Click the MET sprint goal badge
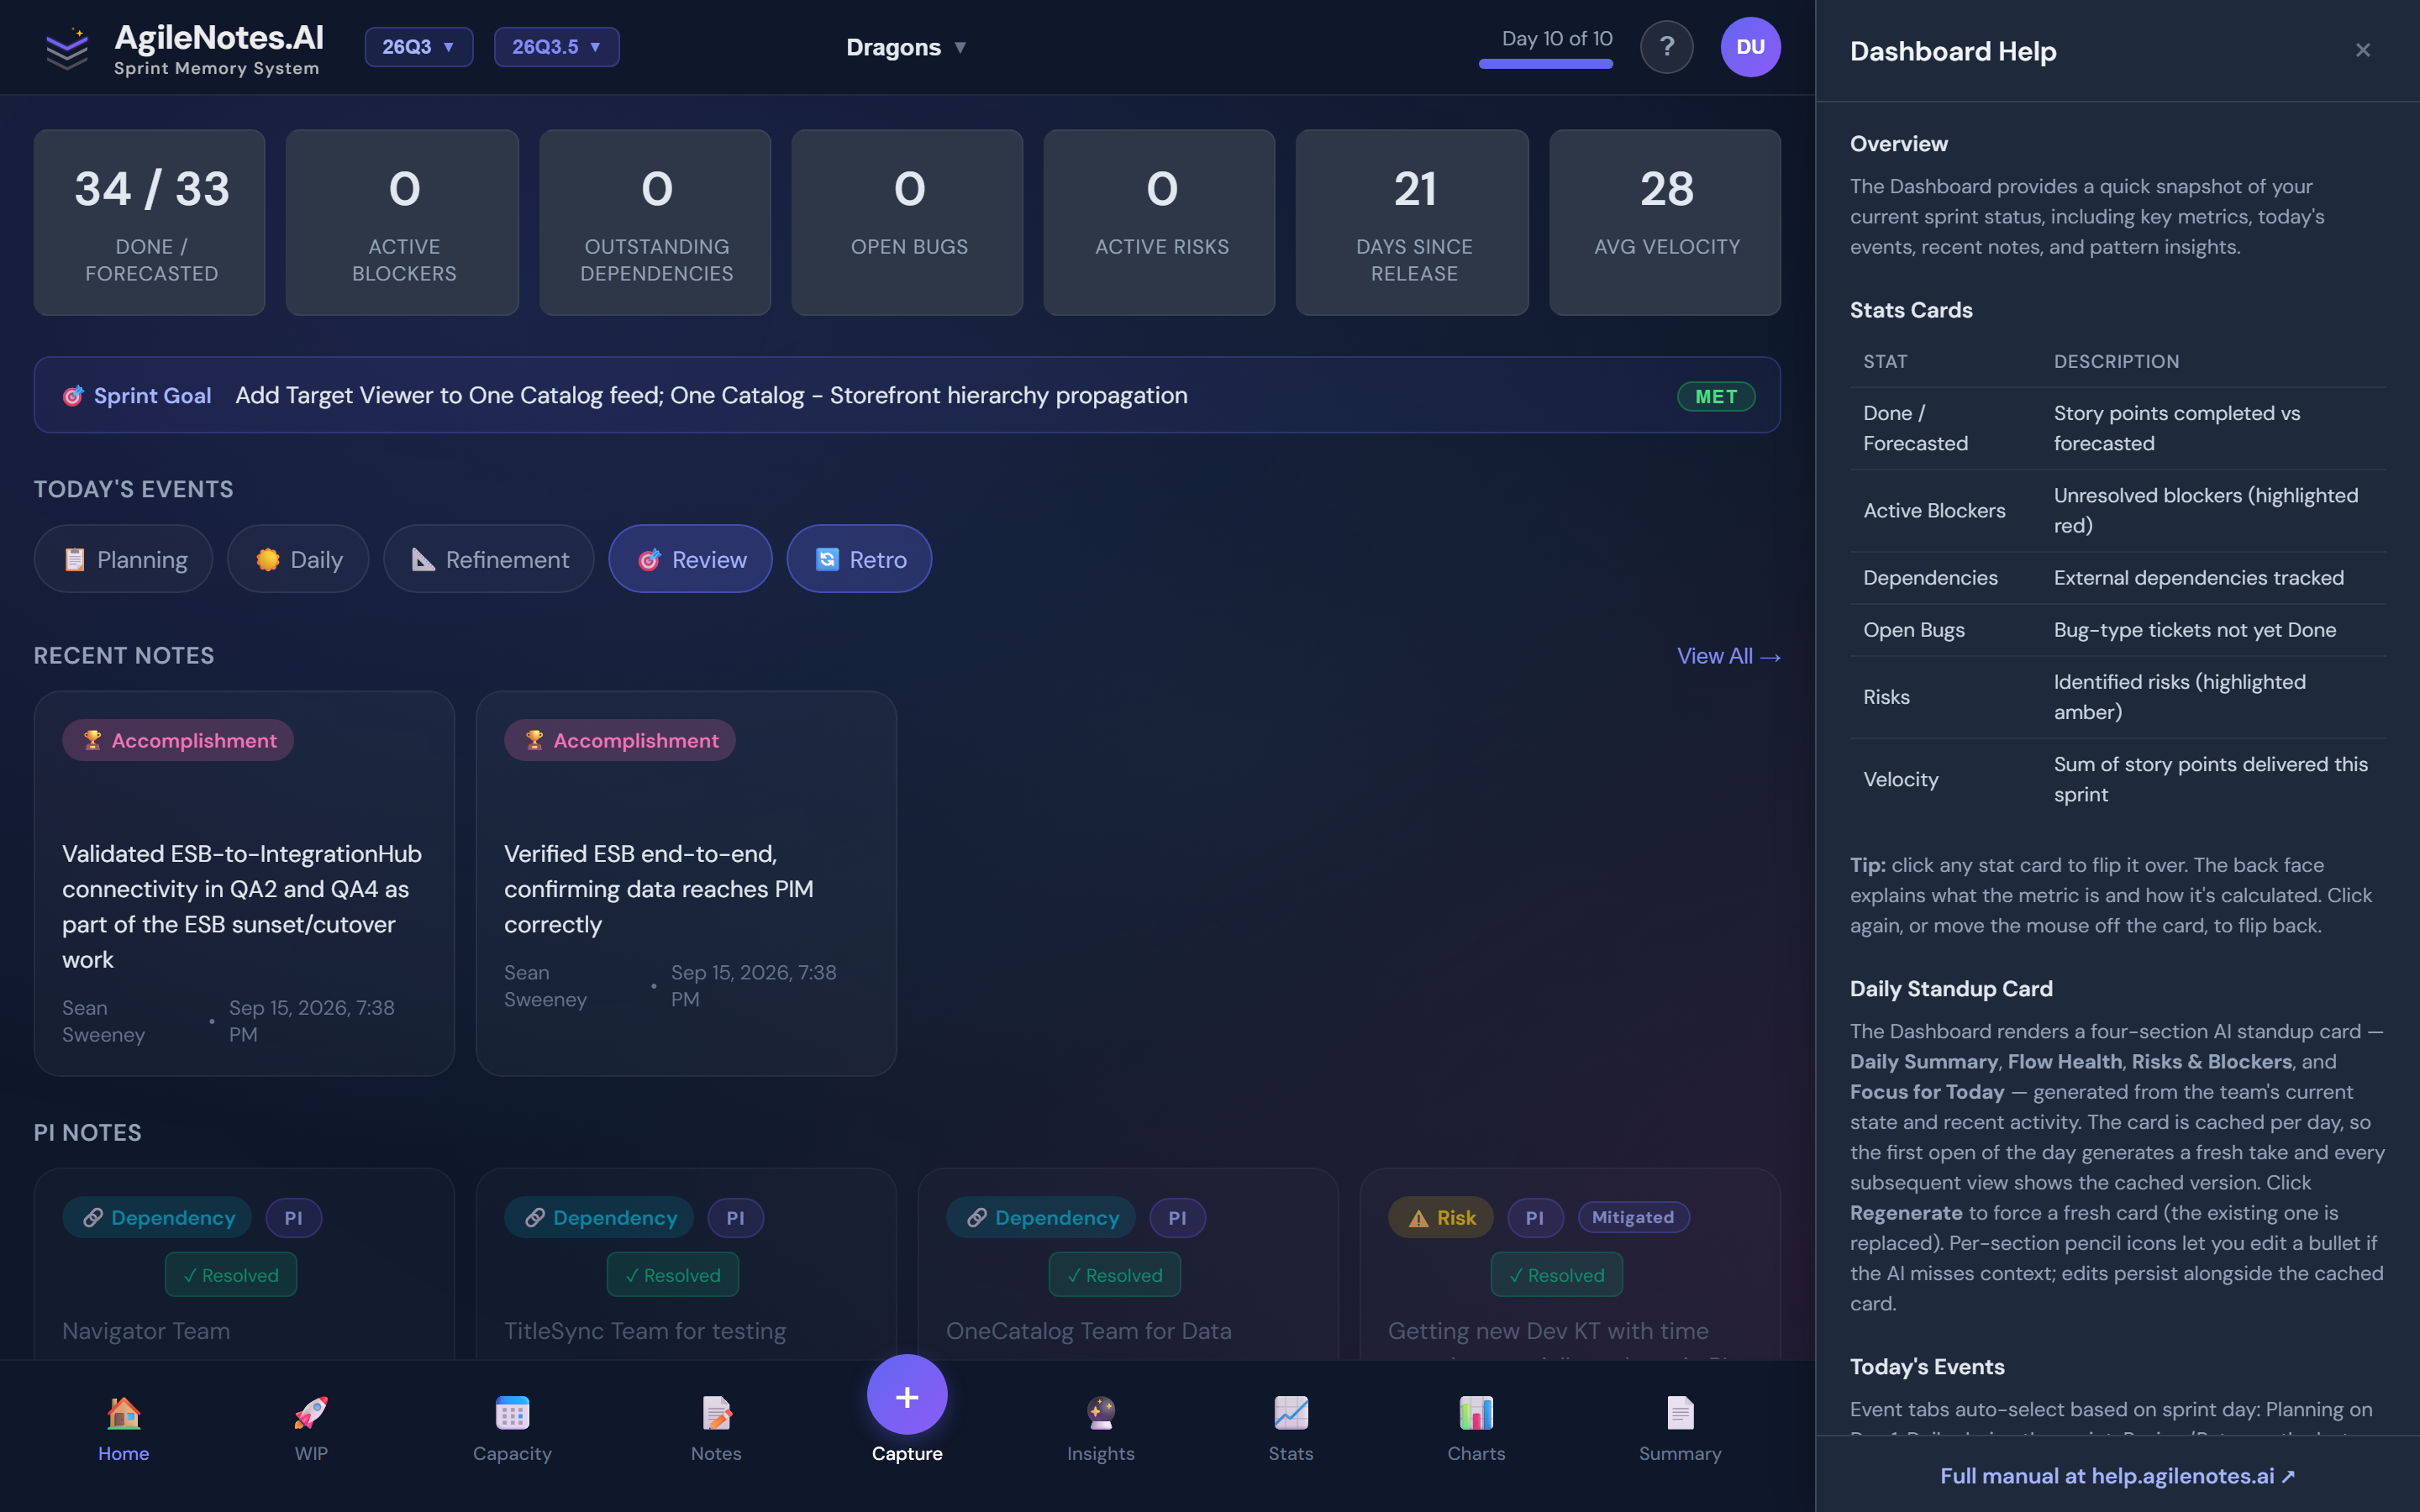This screenshot has height=1512, width=2420. coord(1716,396)
